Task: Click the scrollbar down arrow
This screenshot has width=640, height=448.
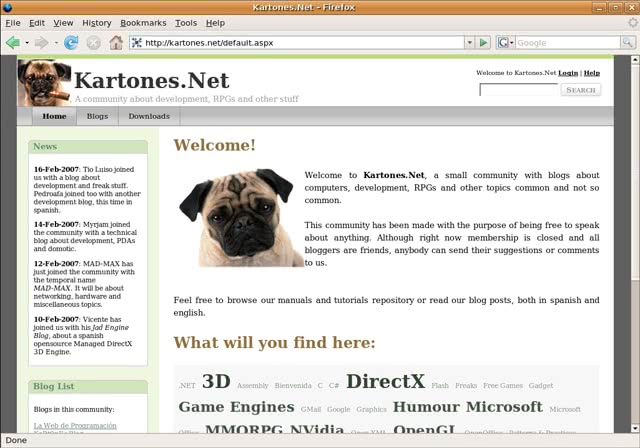Action: [x=635, y=428]
